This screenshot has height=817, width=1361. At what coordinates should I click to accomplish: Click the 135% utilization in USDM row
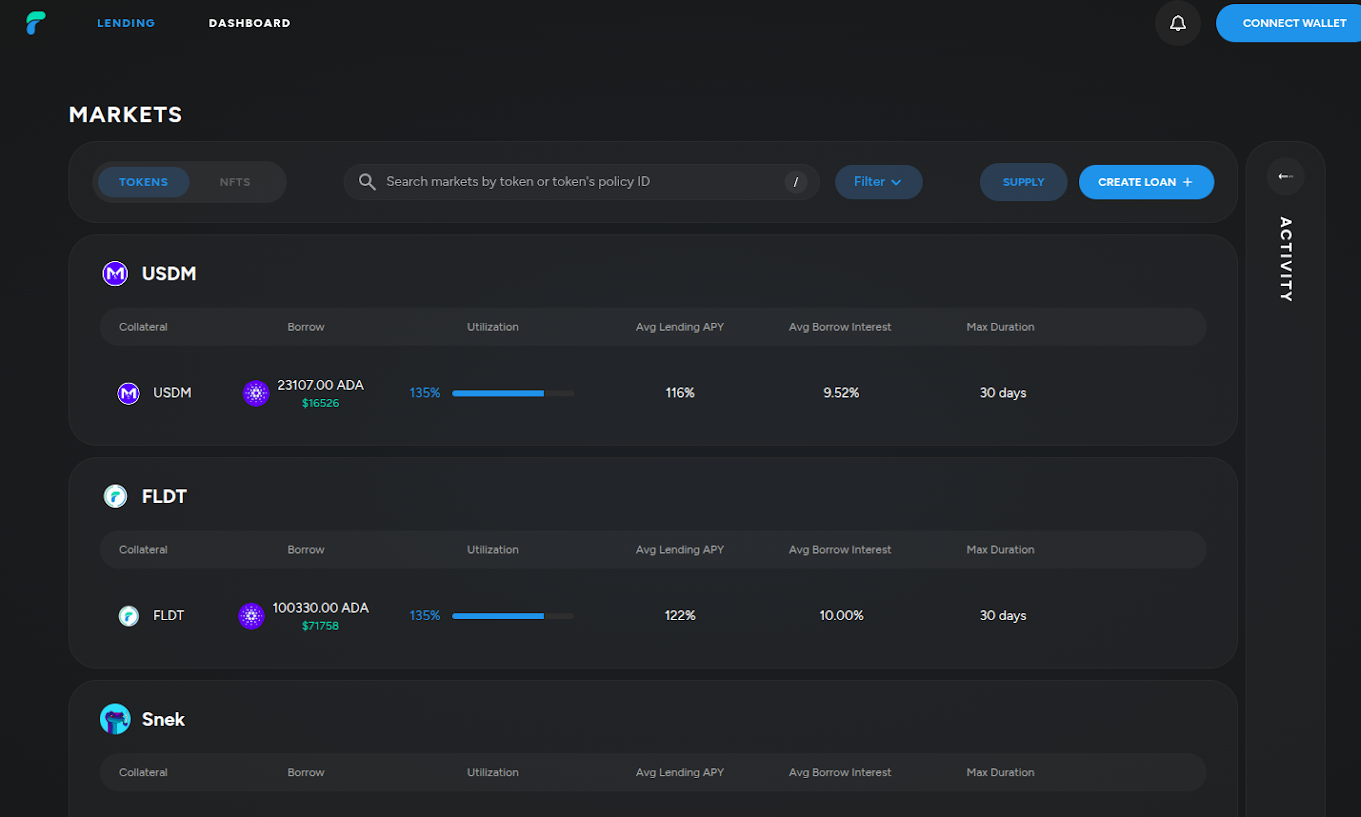(x=425, y=393)
